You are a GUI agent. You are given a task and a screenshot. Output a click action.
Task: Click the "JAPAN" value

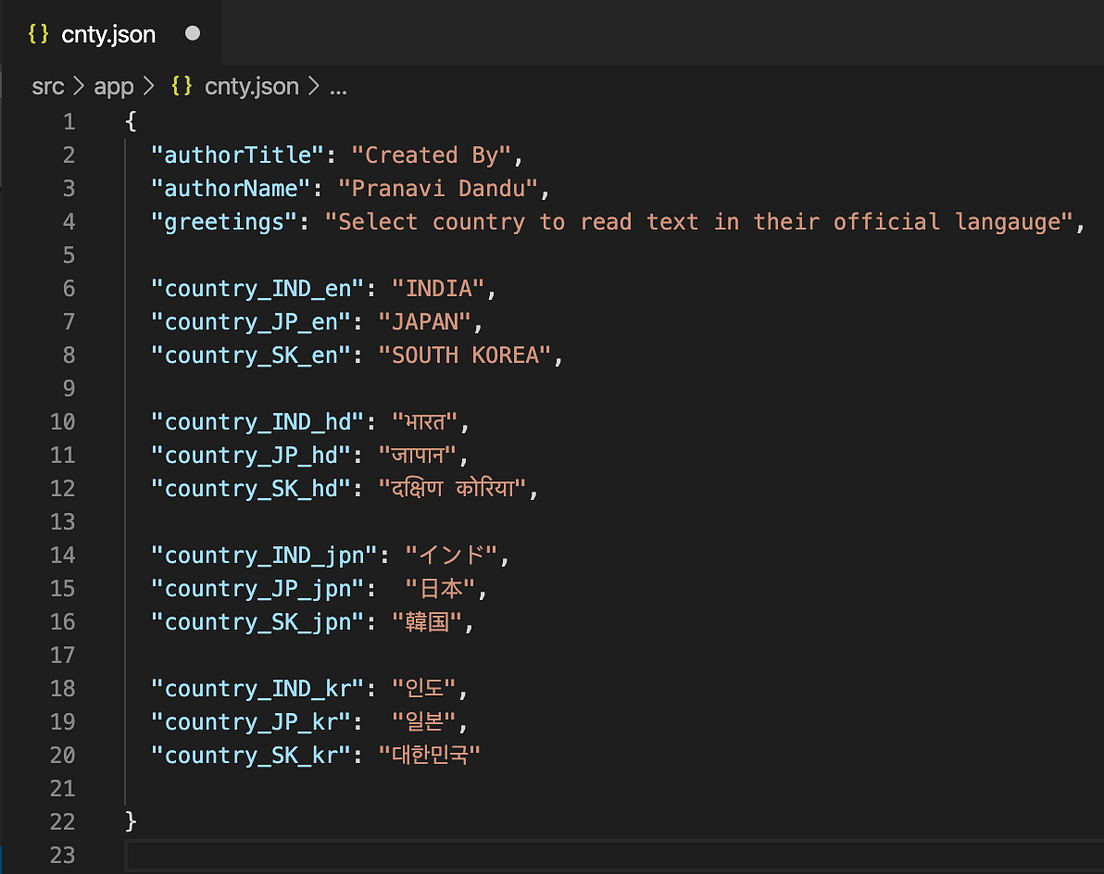point(425,322)
